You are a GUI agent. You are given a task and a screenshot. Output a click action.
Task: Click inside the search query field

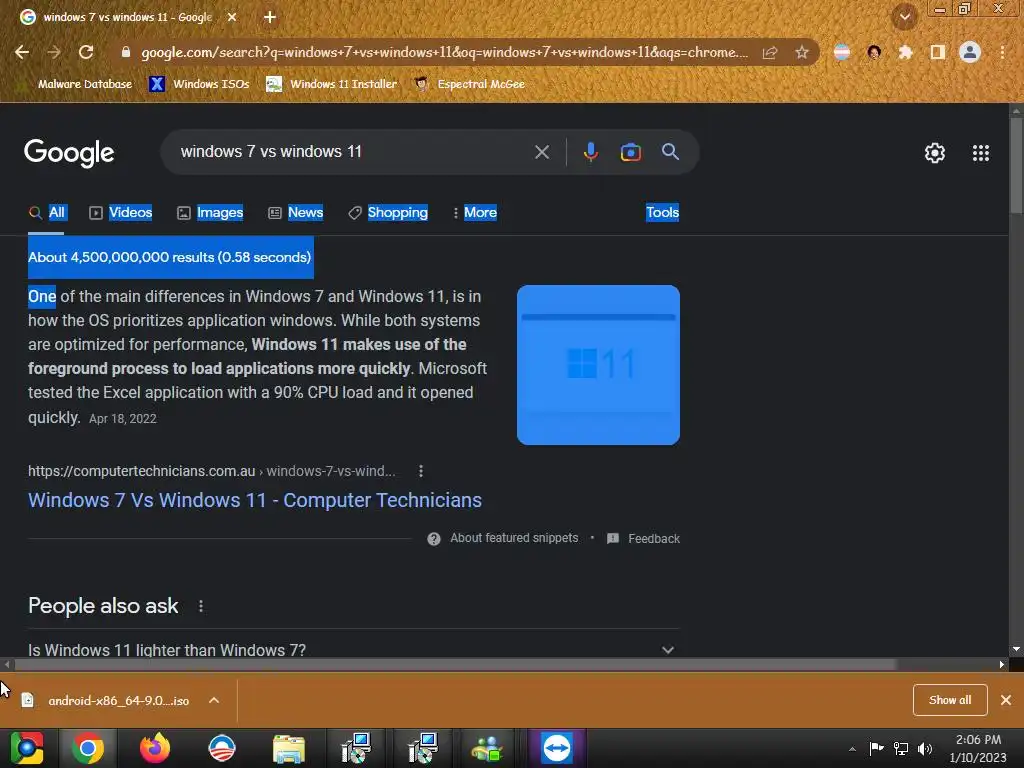point(353,152)
